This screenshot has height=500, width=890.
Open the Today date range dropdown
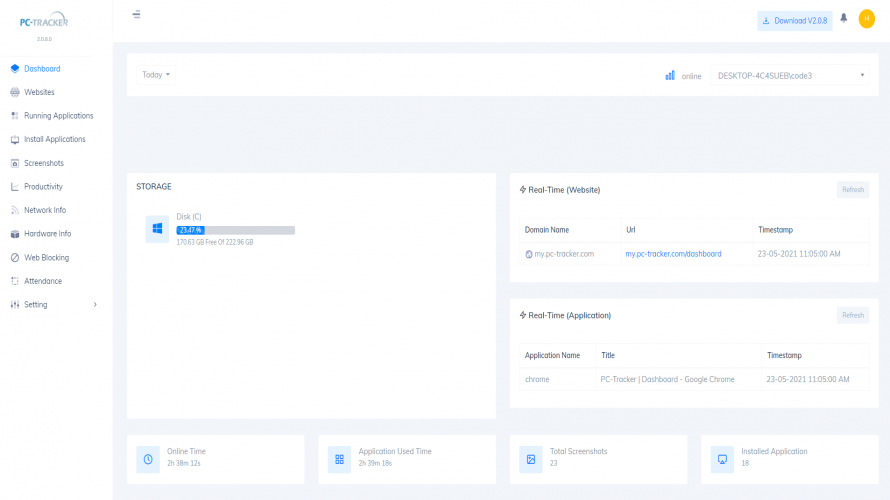(156, 75)
